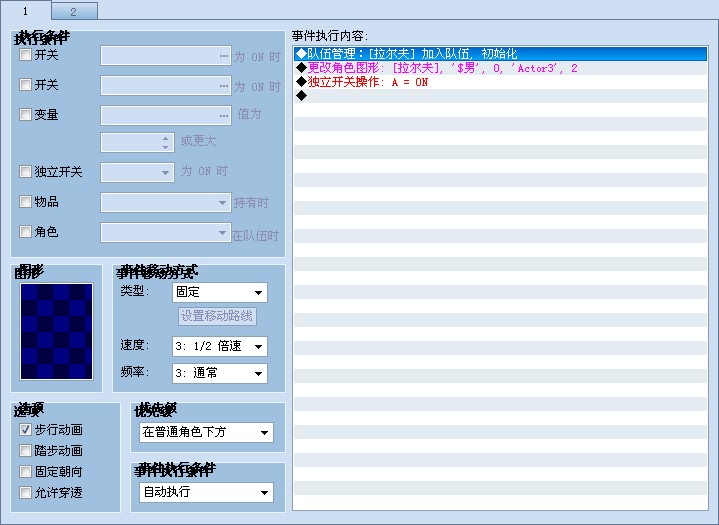Open the 频率 frequency dropdown
Viewport: 719px width, 525px height.
[220, 373]
